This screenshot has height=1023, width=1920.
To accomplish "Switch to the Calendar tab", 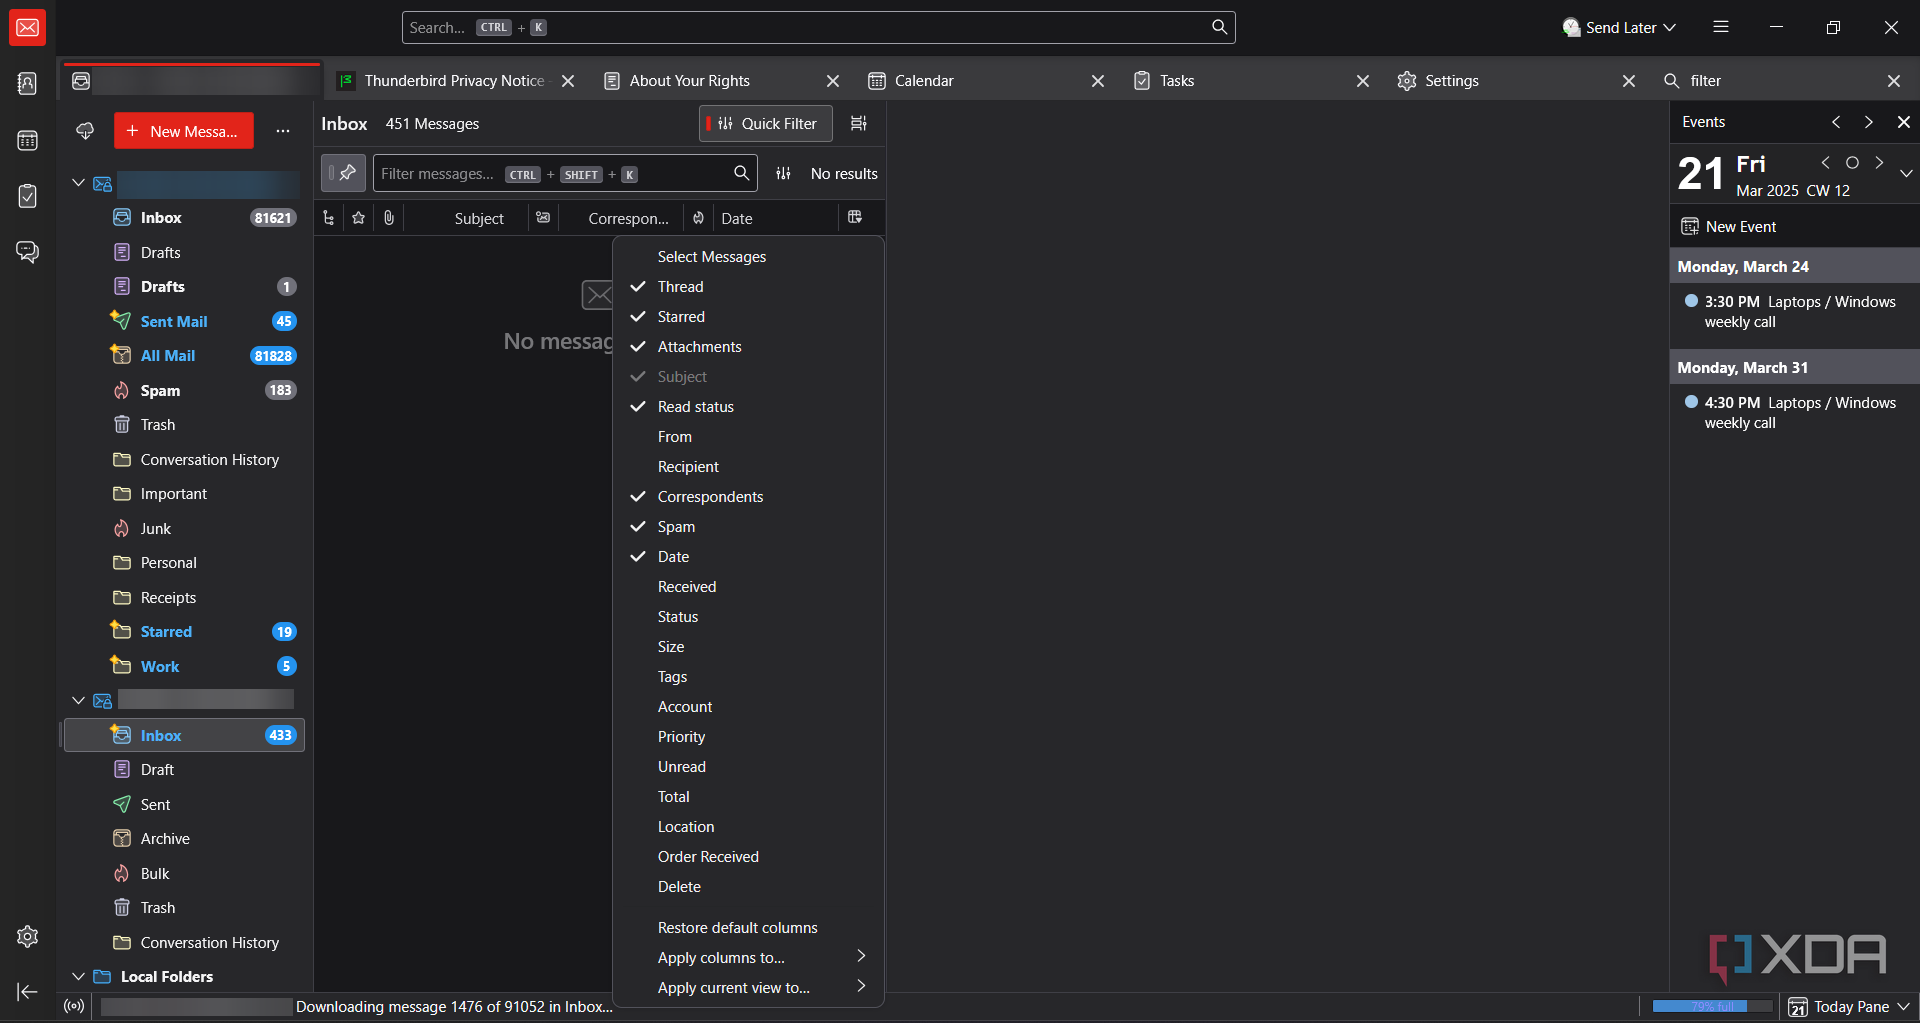I will tap(986, 81).
